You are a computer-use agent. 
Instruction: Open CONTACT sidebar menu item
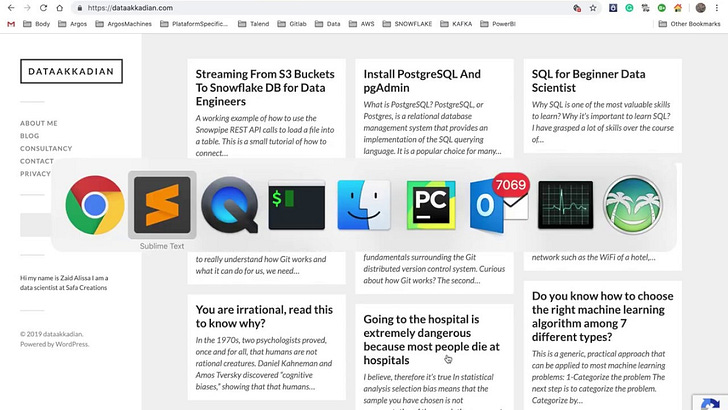(37, 161)
